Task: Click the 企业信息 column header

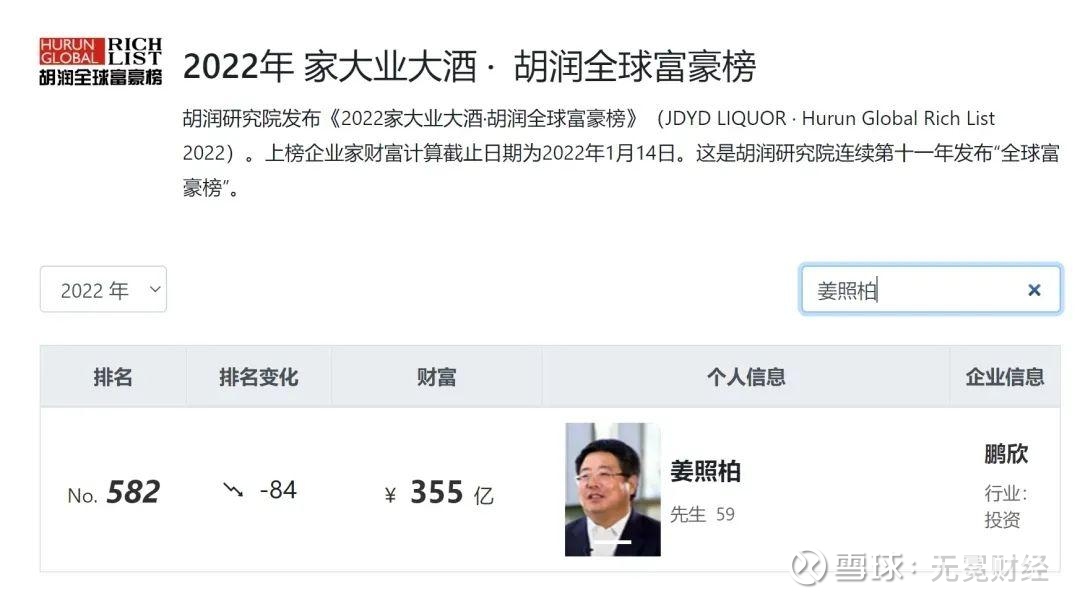Action: coord(1004,377)
